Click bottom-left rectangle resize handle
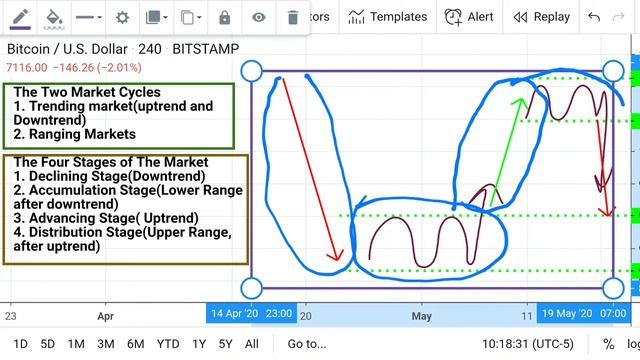The width and height of the screenshot is (640, 360). pyautogui.click(x=251, y=288)
